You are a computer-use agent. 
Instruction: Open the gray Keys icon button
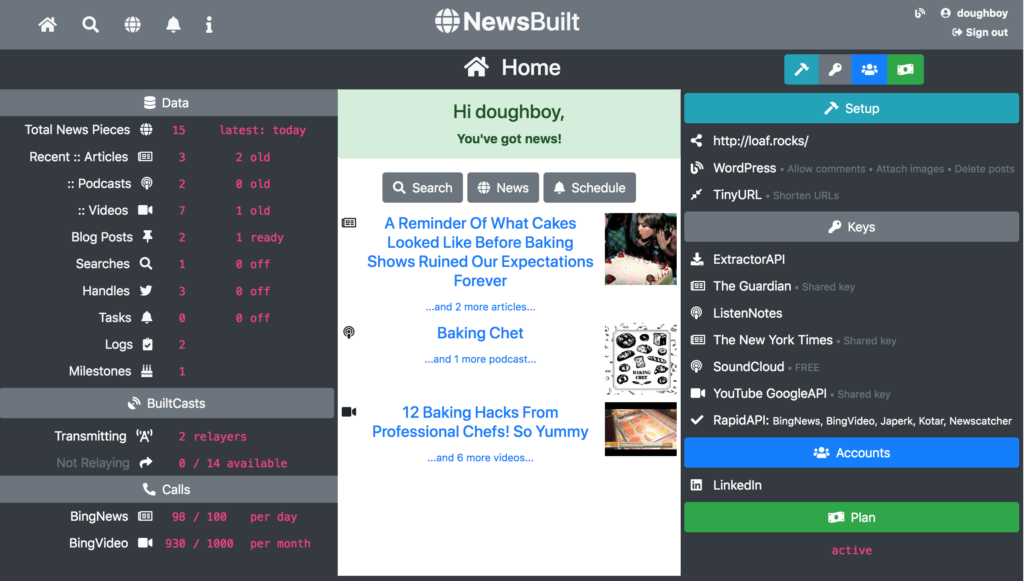[x=835, y=69]
